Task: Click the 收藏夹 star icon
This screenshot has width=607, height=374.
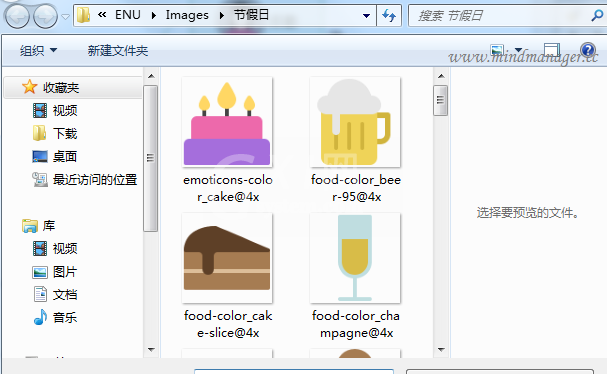Action: pyautogui.click(x=29, y=87)
